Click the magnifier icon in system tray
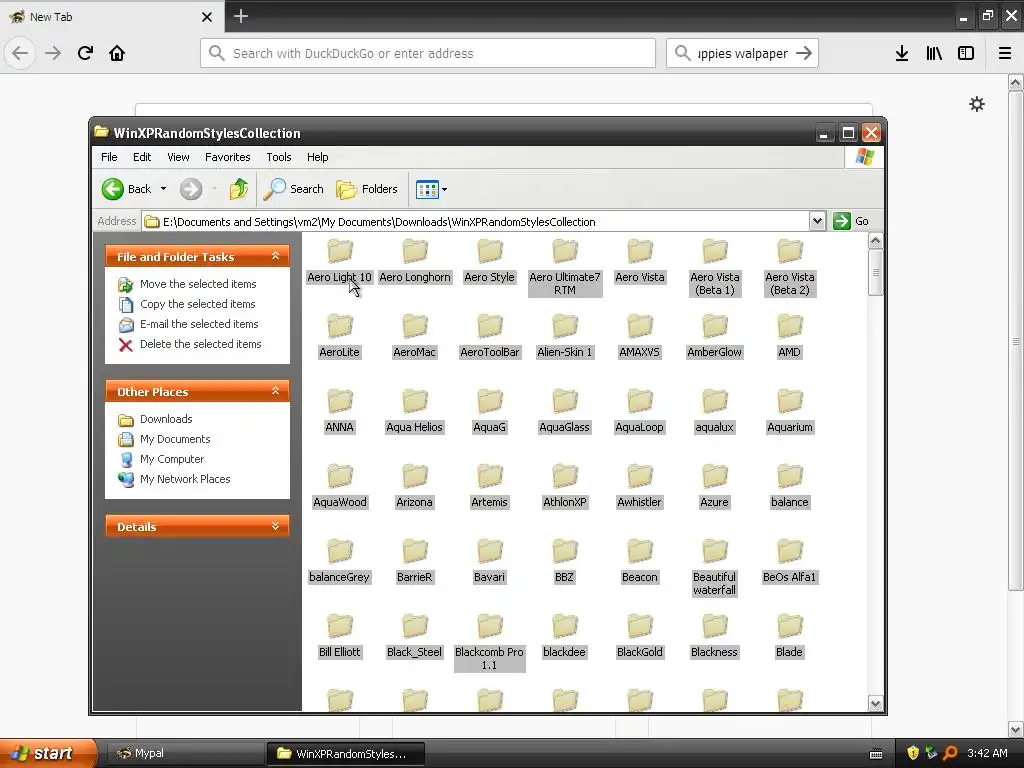The height and width of the screenshot is (768, 1024). pyautogui.click(x=950, y=753)
